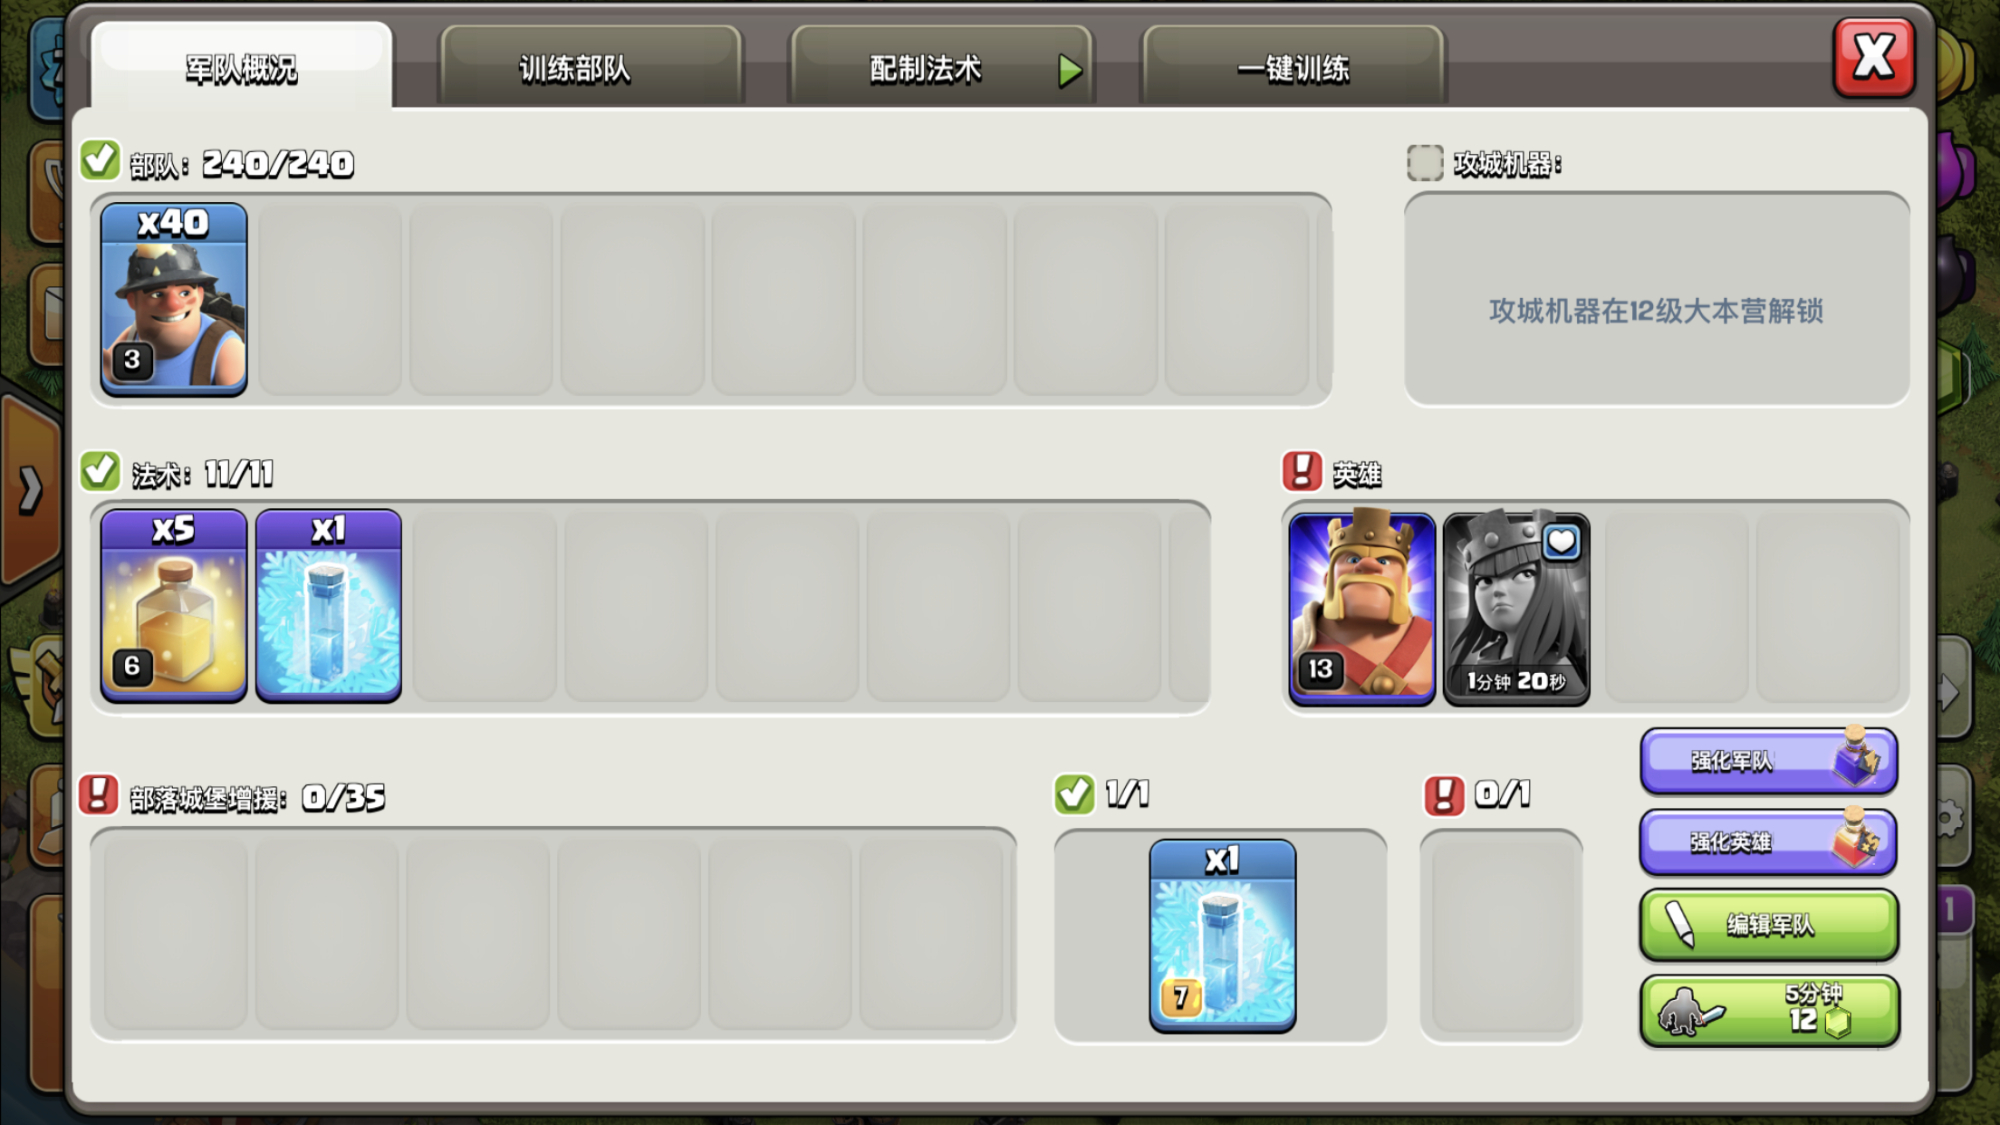Click the green checkmark beside 部队 240/240
This screenshot has width=2000, height=1125.
[100, 160]
